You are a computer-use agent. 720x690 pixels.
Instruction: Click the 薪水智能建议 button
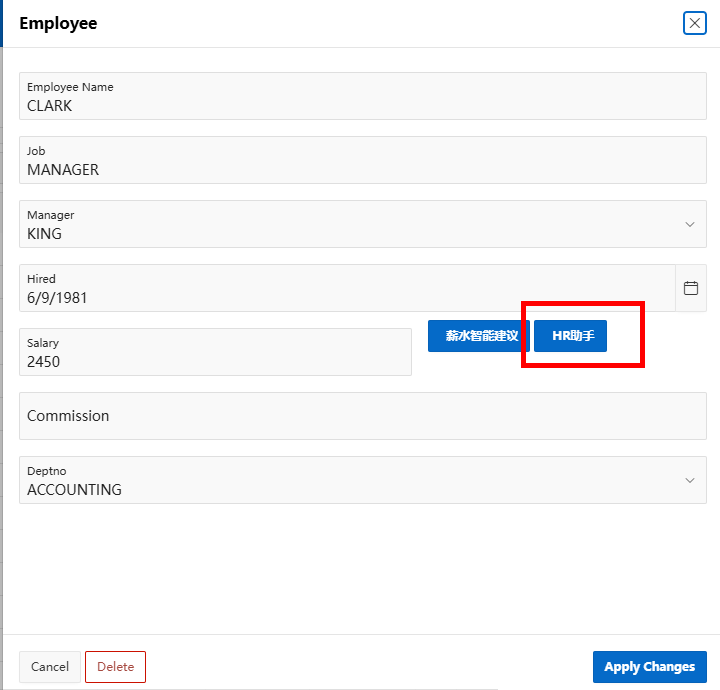point(478,336)
